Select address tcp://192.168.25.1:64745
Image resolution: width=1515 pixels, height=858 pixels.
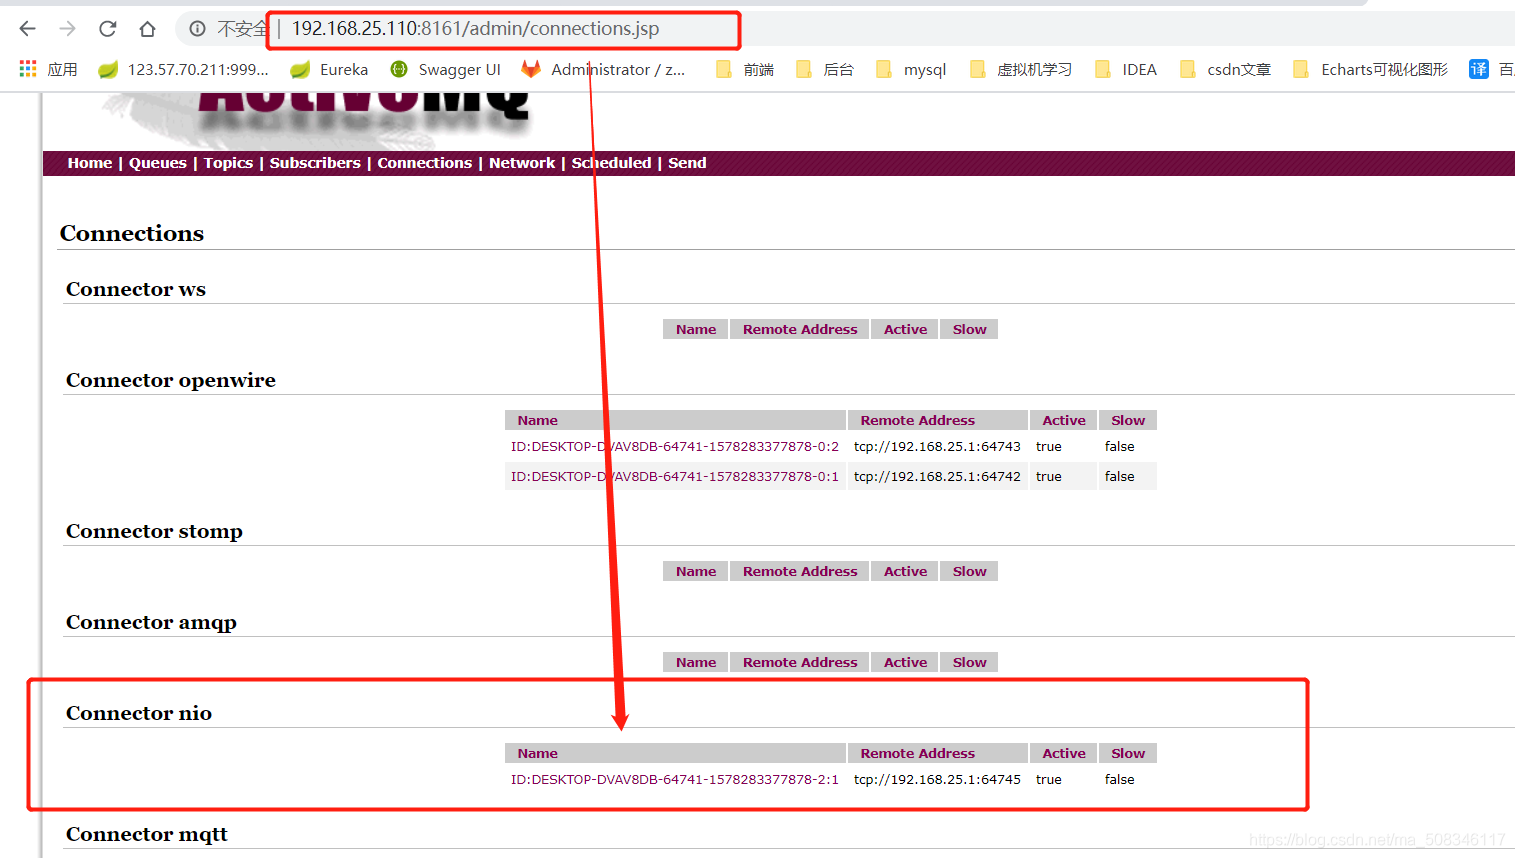tap(937, 780)
